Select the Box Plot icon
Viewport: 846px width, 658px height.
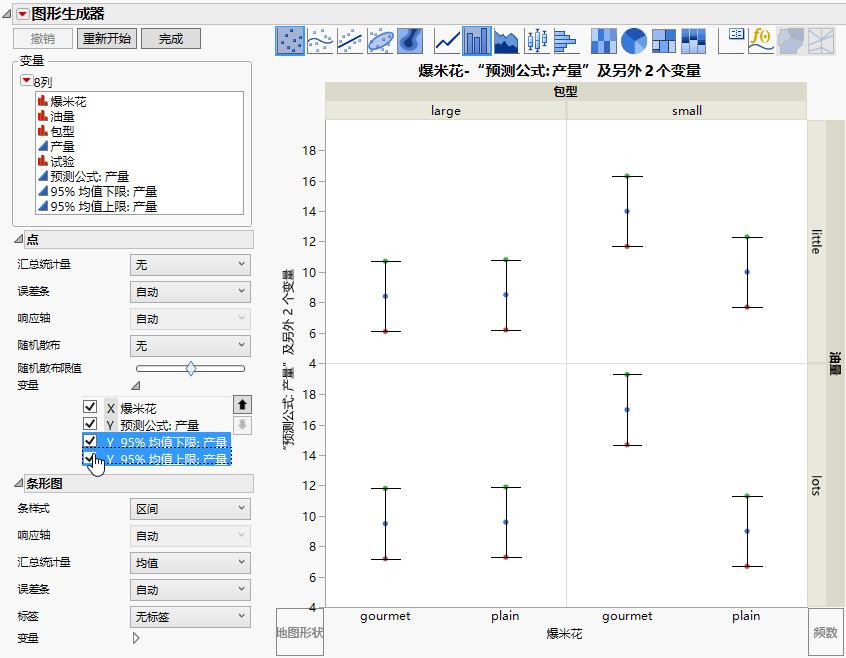[x=537, y=40]
